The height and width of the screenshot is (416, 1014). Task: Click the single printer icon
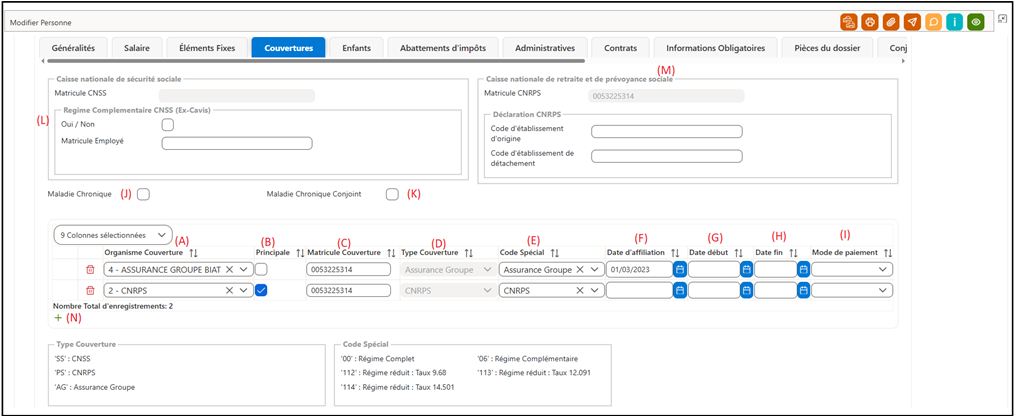click(x=870, y=22)
